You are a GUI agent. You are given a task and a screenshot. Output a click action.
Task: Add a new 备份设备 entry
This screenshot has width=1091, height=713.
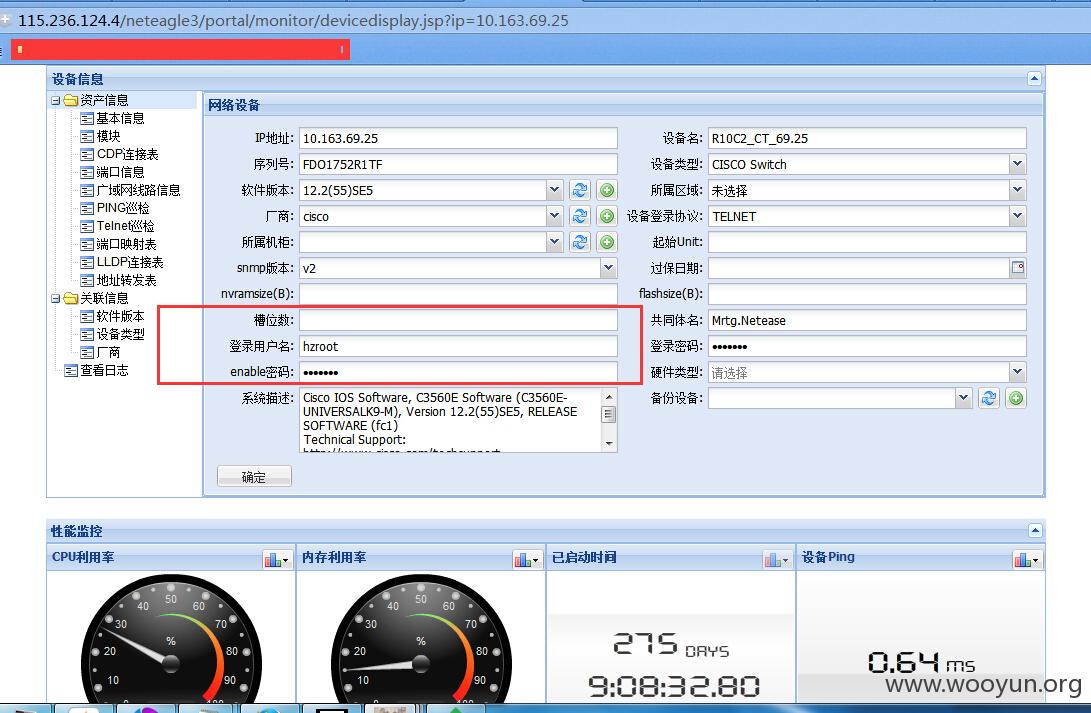click(1016, 398)
